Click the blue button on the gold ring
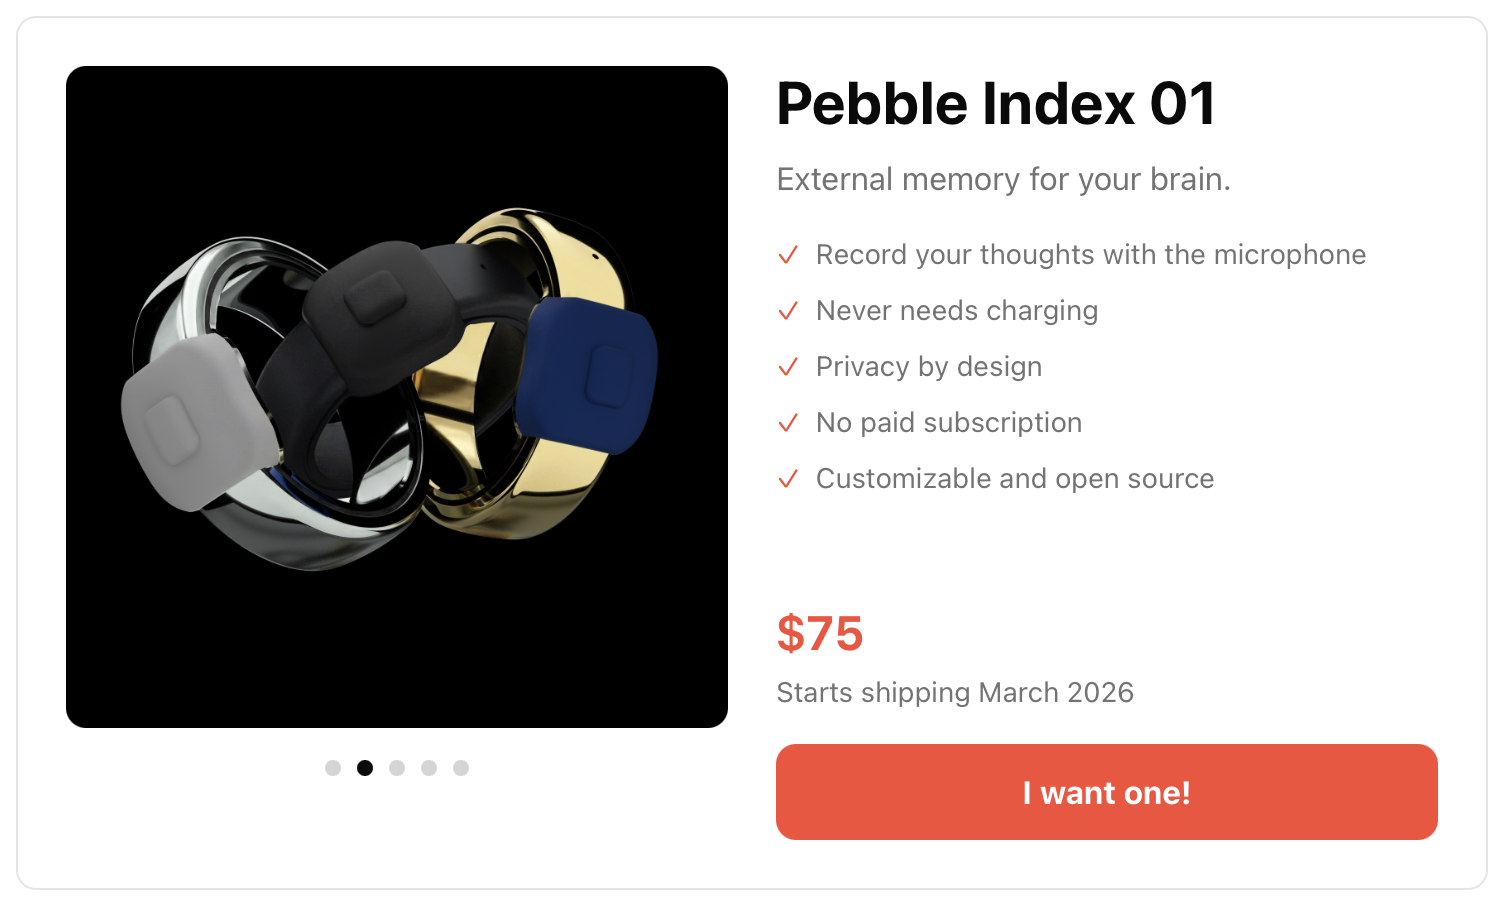The image size is (1506, 898). coord(605,375)
